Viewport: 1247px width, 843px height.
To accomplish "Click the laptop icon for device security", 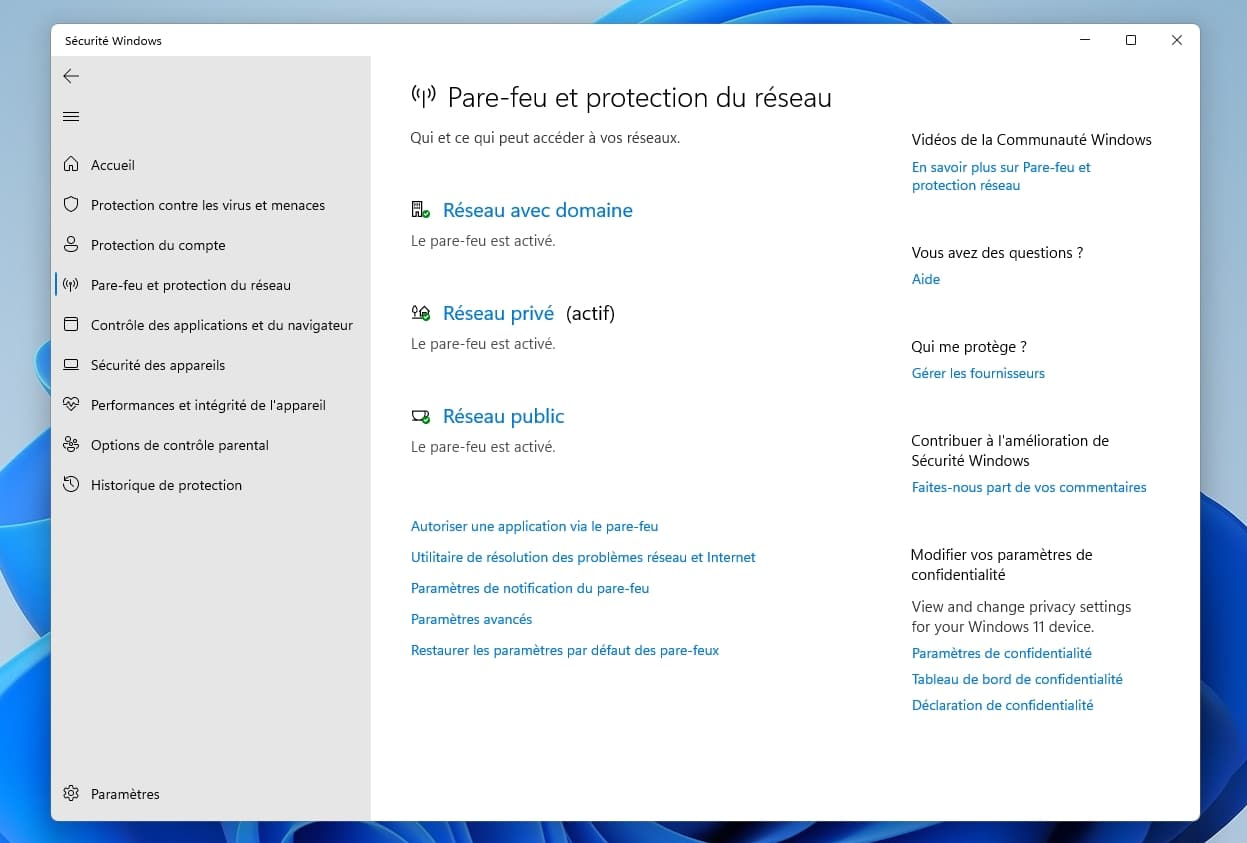I will (x=71, y=365).
